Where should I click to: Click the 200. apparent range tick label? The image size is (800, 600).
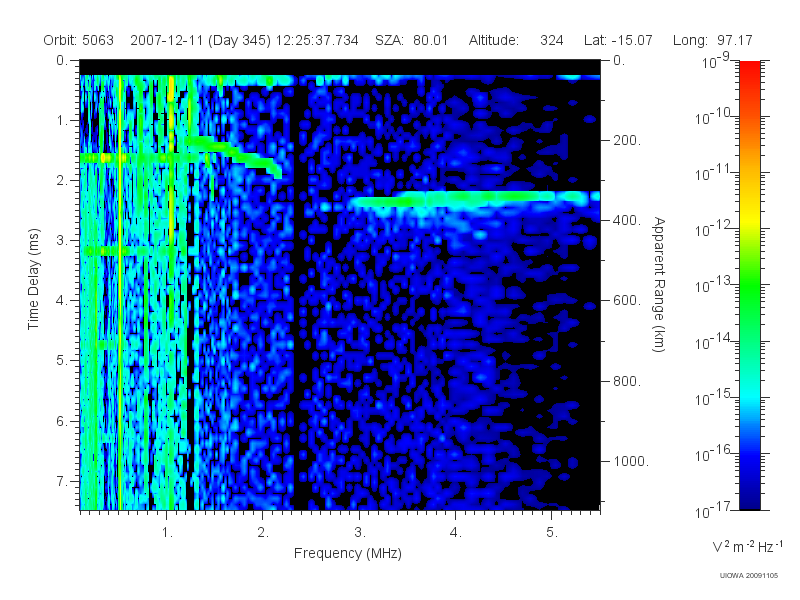[x=627, y=140]
